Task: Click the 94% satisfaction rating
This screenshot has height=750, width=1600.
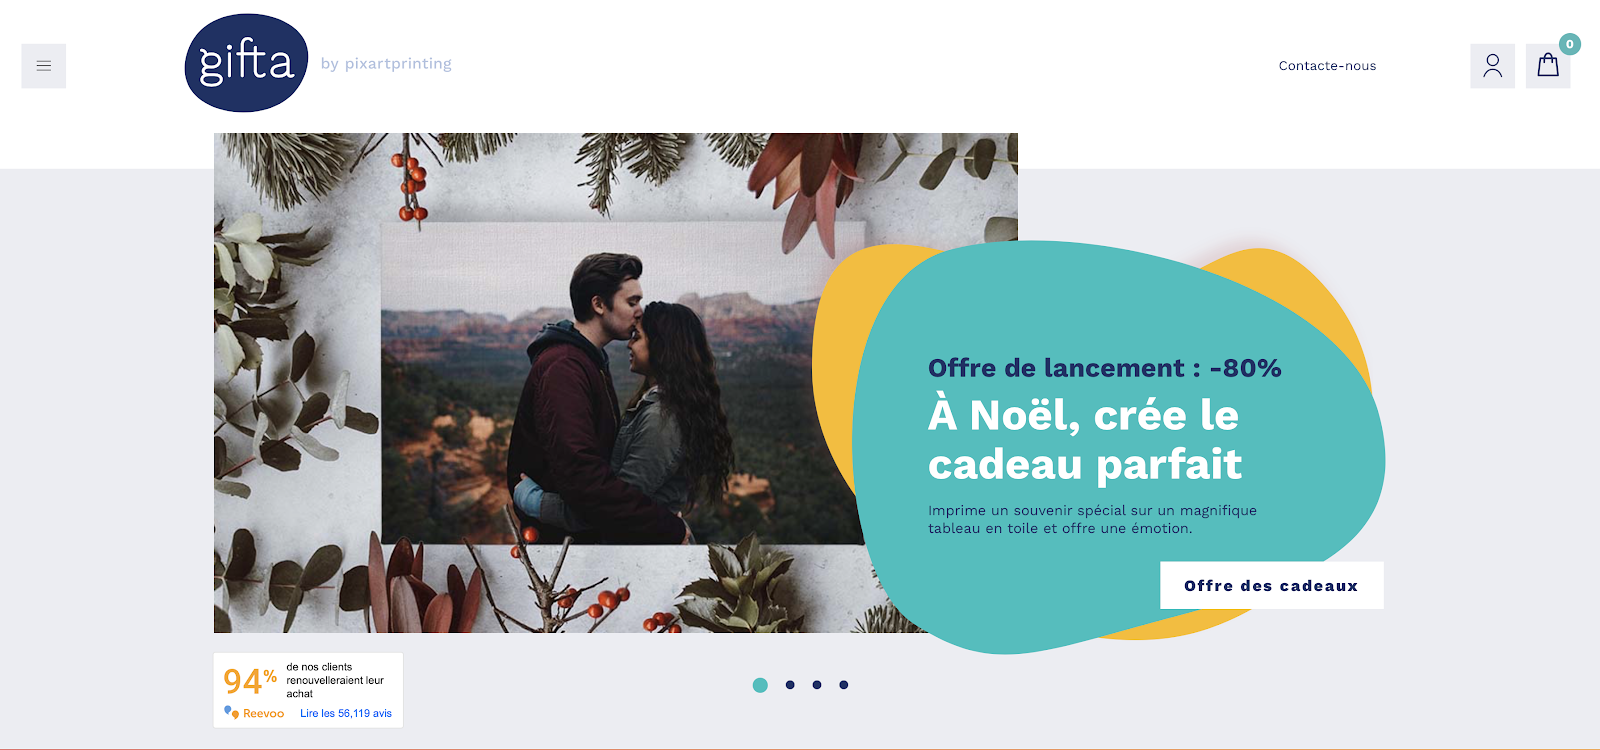Action: (250, 681)
